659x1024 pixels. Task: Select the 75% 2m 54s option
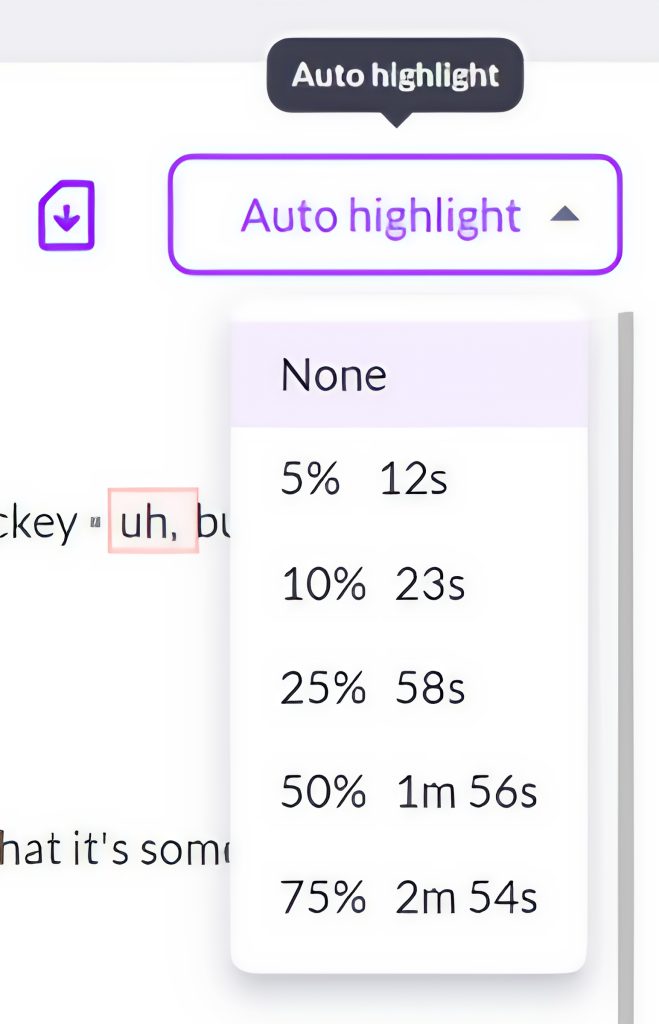(x=408, y=897)
